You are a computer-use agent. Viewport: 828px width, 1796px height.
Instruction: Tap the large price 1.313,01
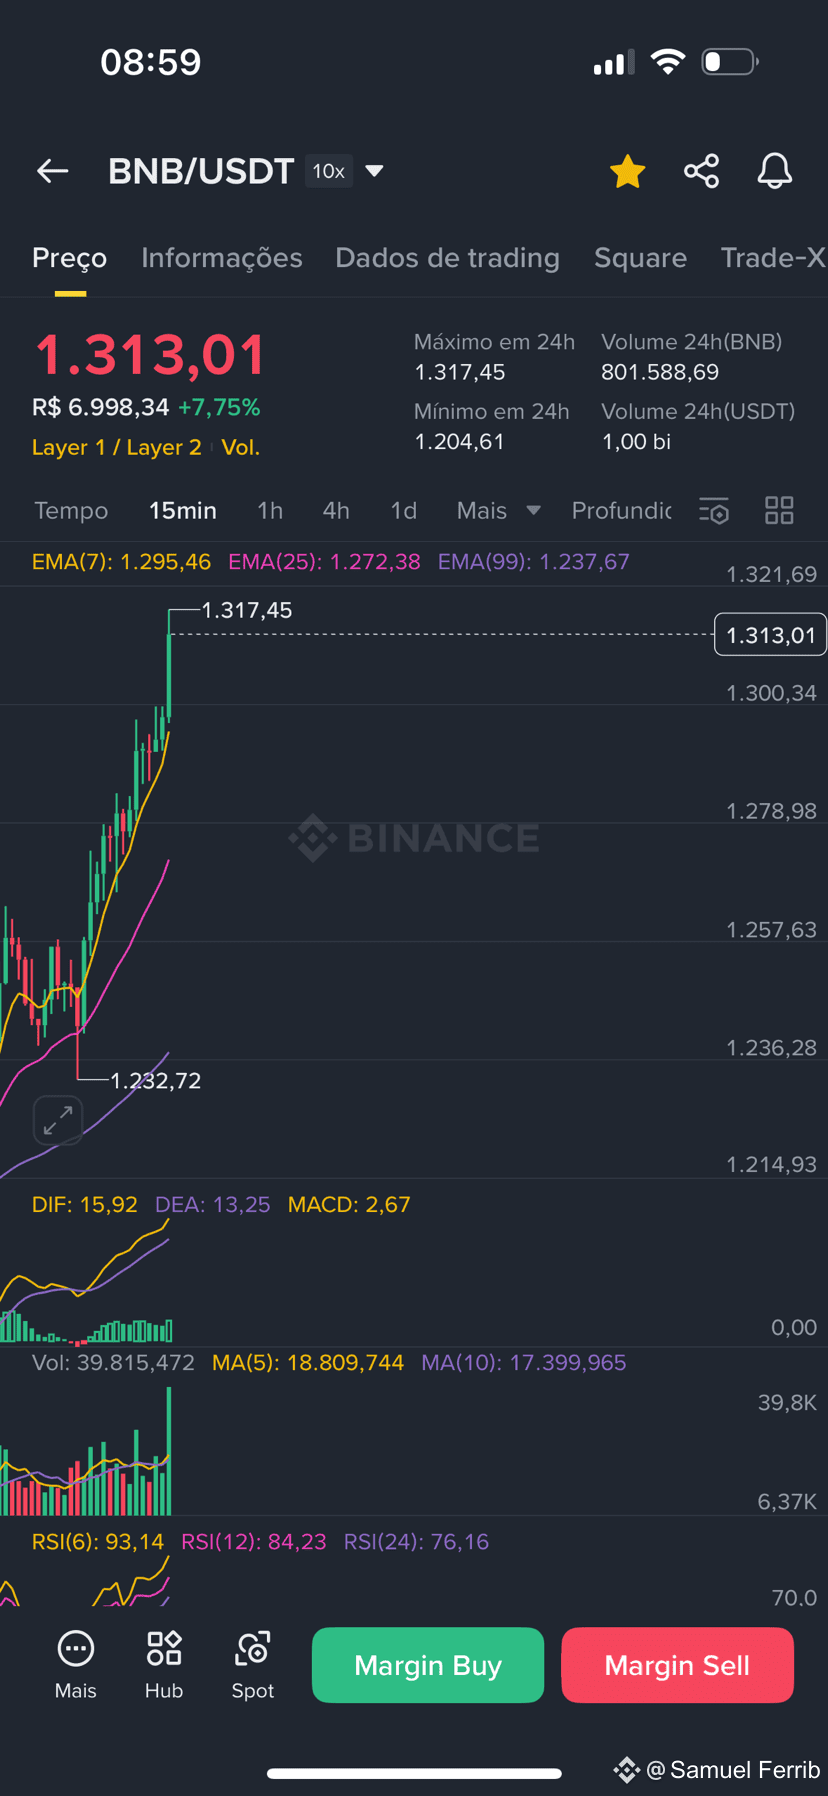click(150, 356)
